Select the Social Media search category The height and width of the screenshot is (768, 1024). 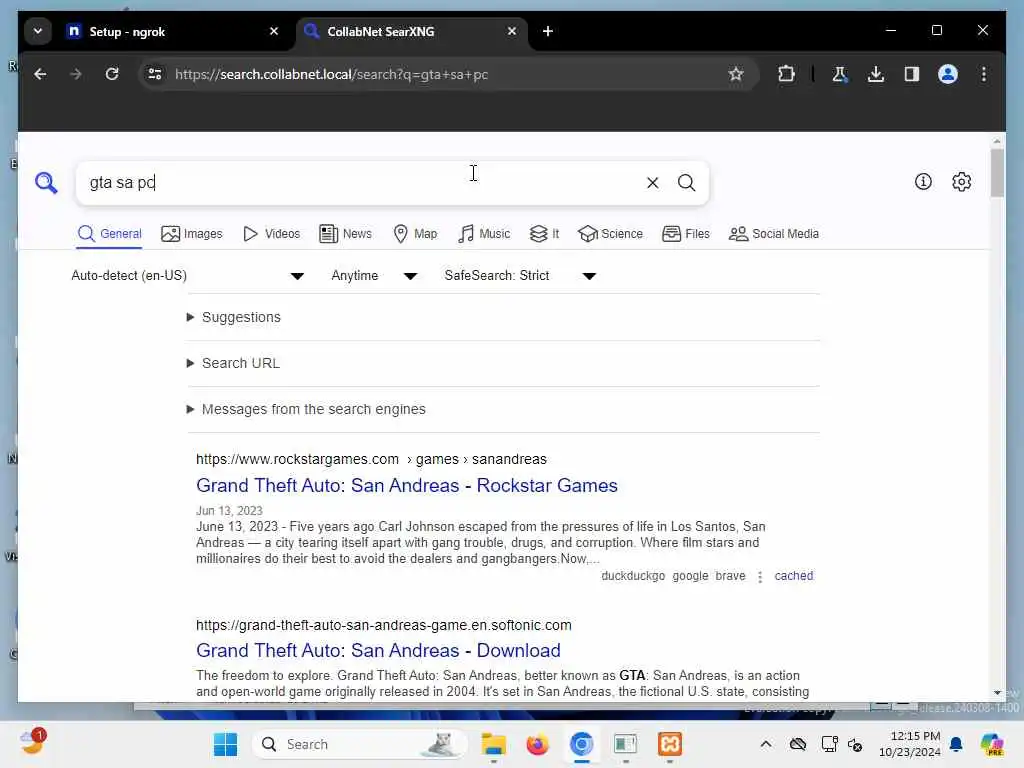(x=773, y=234)
